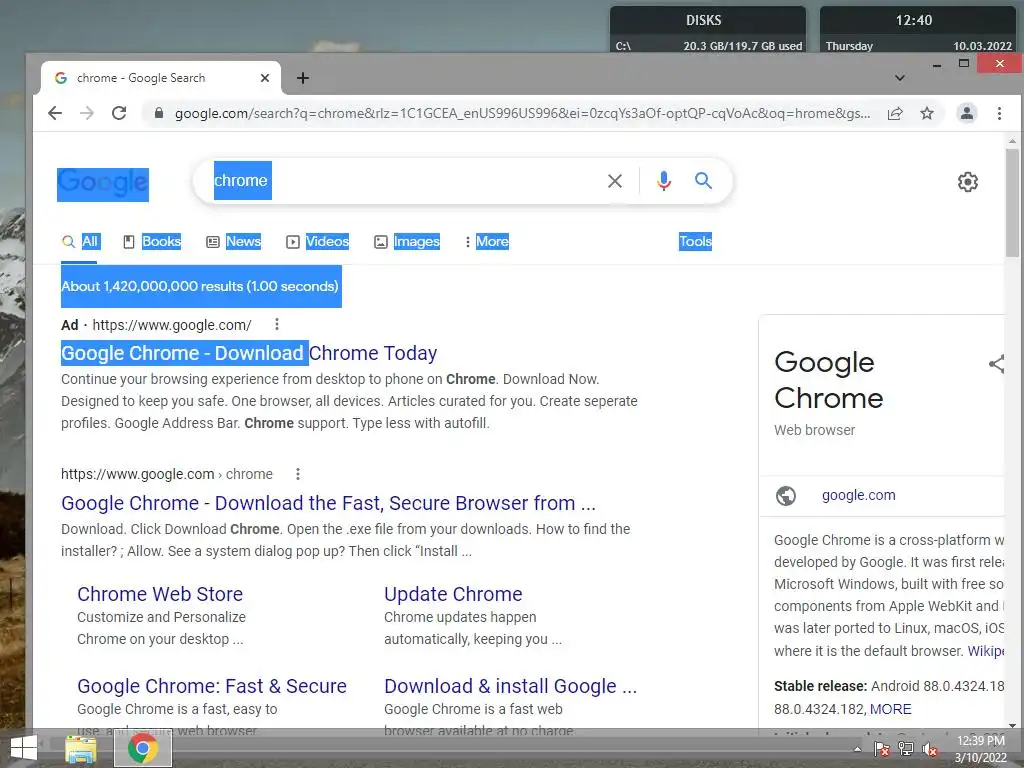Switch to the Images tab
Viewport: 1024px width, 768px height.
click(x=407, y=242)
